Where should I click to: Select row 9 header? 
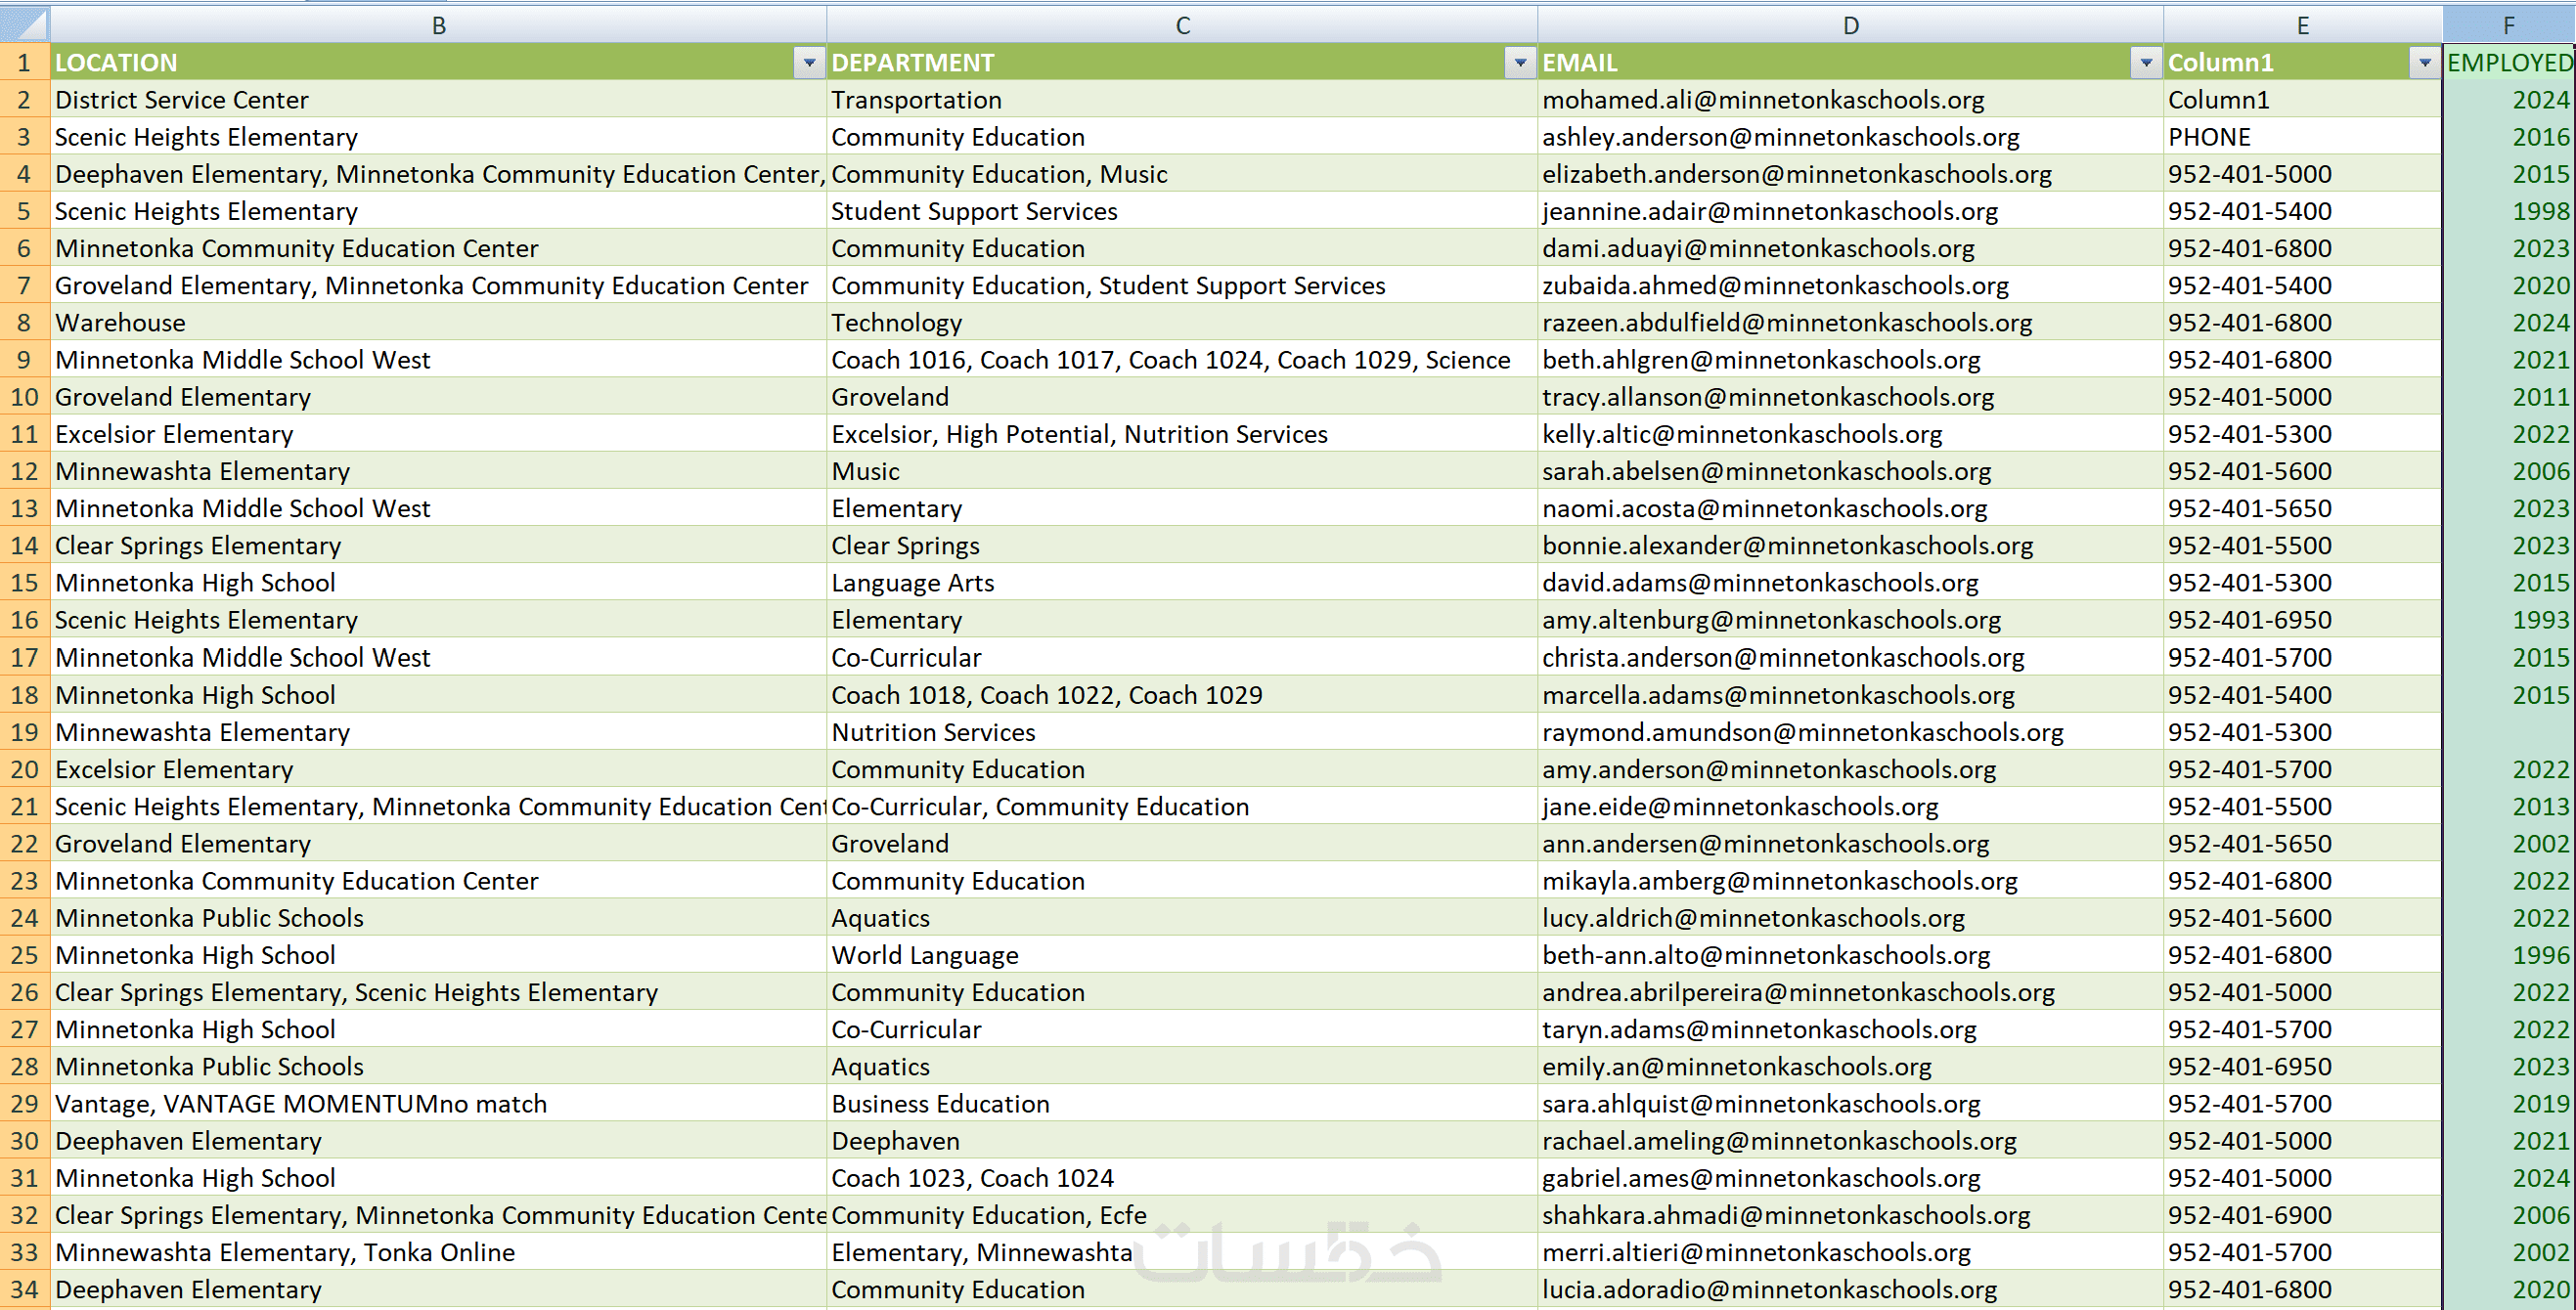click(x=24, y=360)
